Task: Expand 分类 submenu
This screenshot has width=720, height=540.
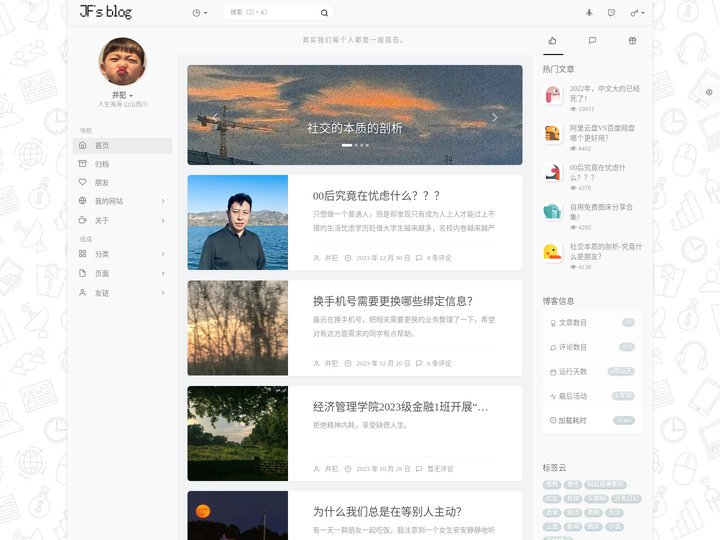Action: pos(122,254)
